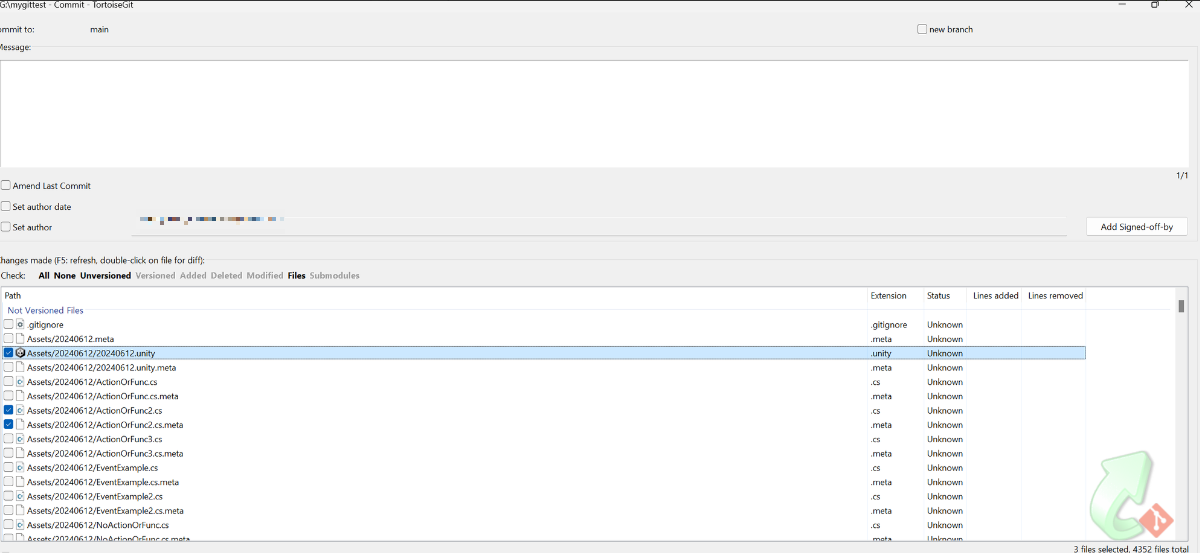Click the Not Versioned Files group header
The image size is (1200, 553).
46,311
